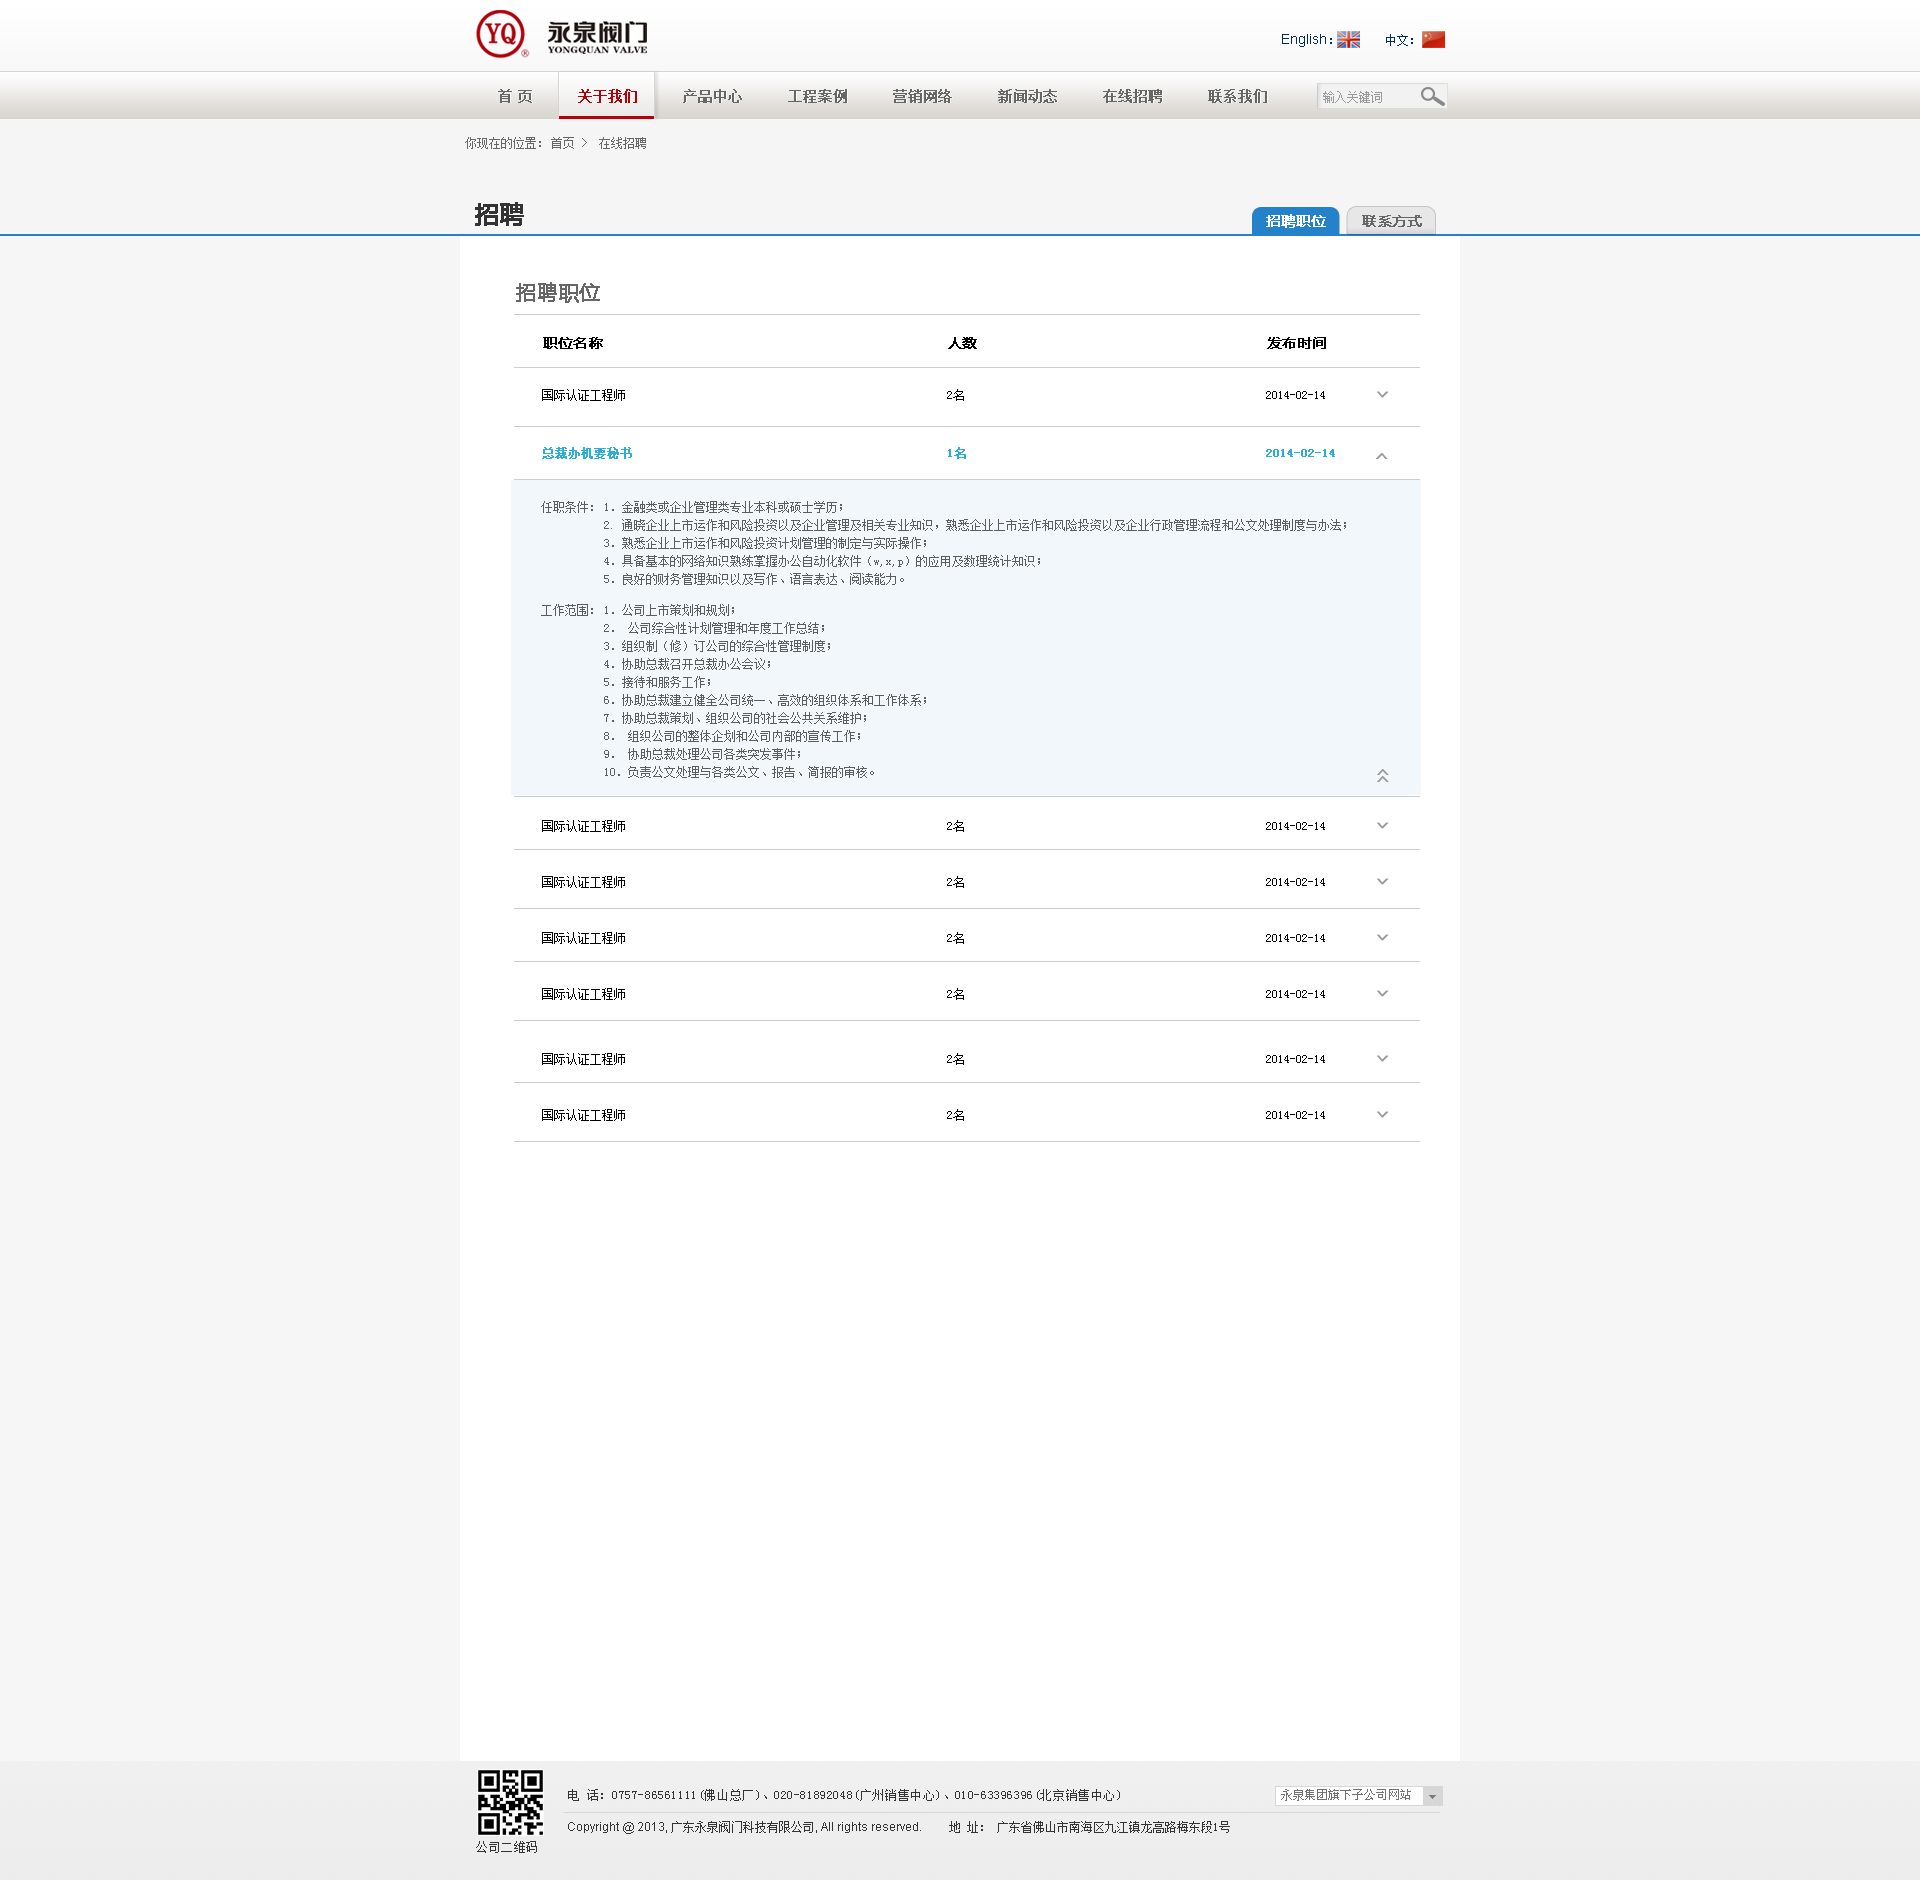
Task: Select the 招聘职位 tab
Action: (x=1295, y=221)
